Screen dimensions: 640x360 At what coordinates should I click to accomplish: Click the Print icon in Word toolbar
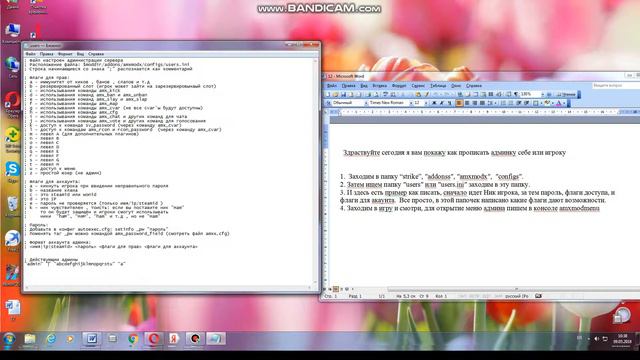369,94
